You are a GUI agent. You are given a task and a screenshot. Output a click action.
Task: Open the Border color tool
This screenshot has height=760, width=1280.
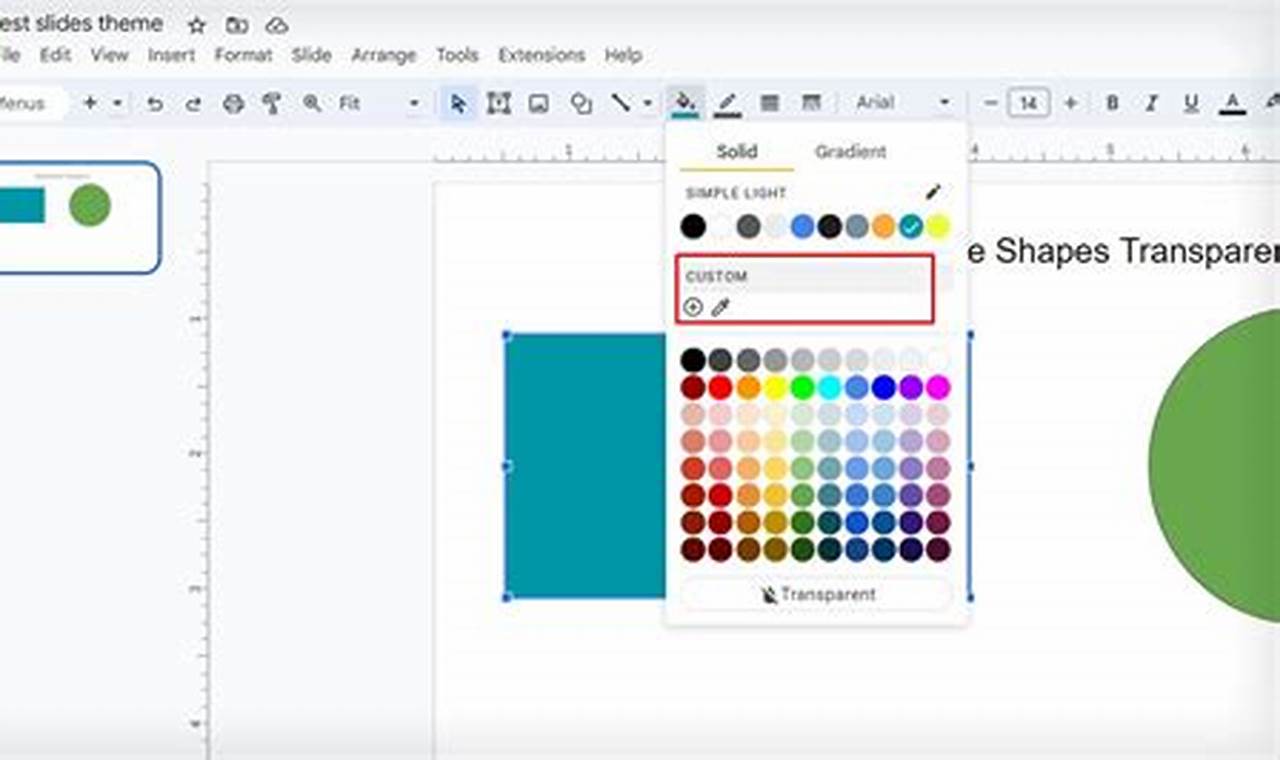click(727, 102)
